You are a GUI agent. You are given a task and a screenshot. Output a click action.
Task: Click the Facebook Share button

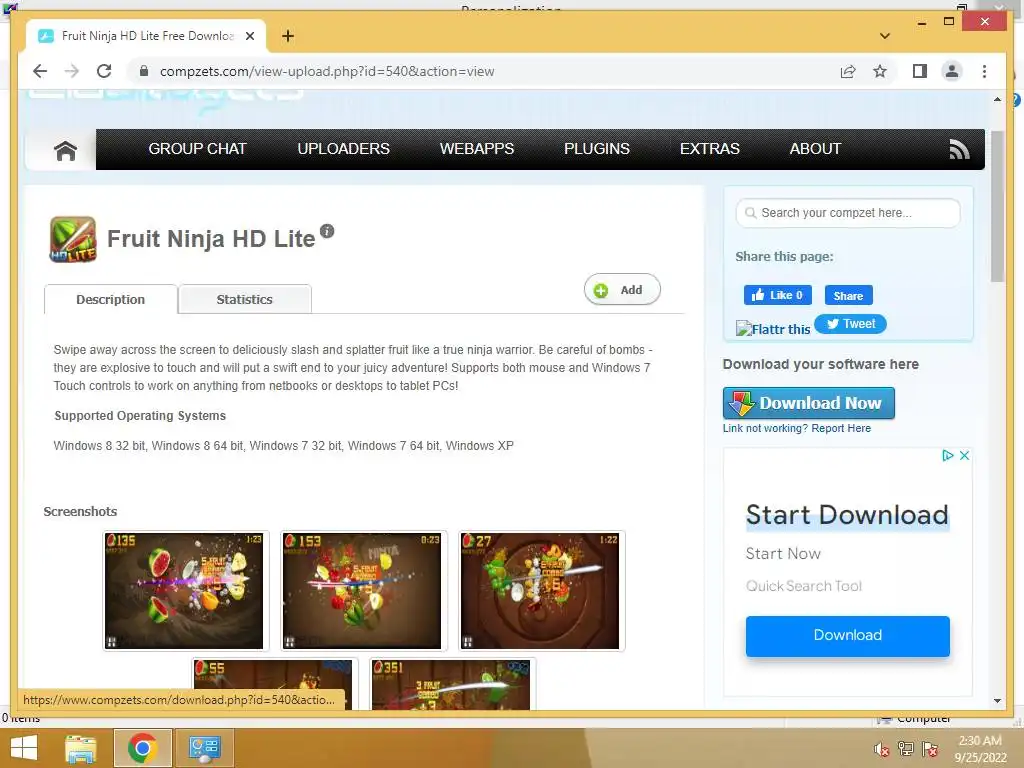tap(848, 296)
